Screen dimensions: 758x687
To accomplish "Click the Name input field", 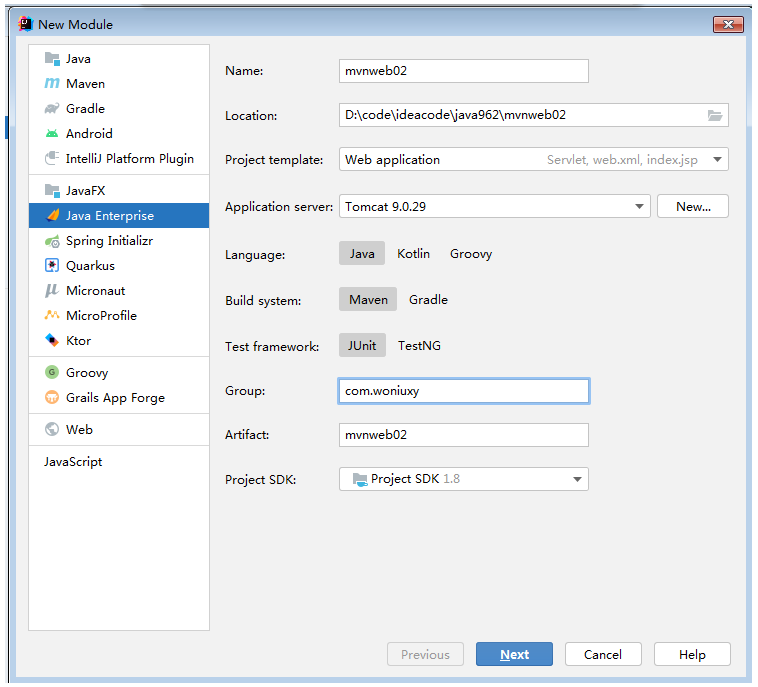I will coord(464,71).
